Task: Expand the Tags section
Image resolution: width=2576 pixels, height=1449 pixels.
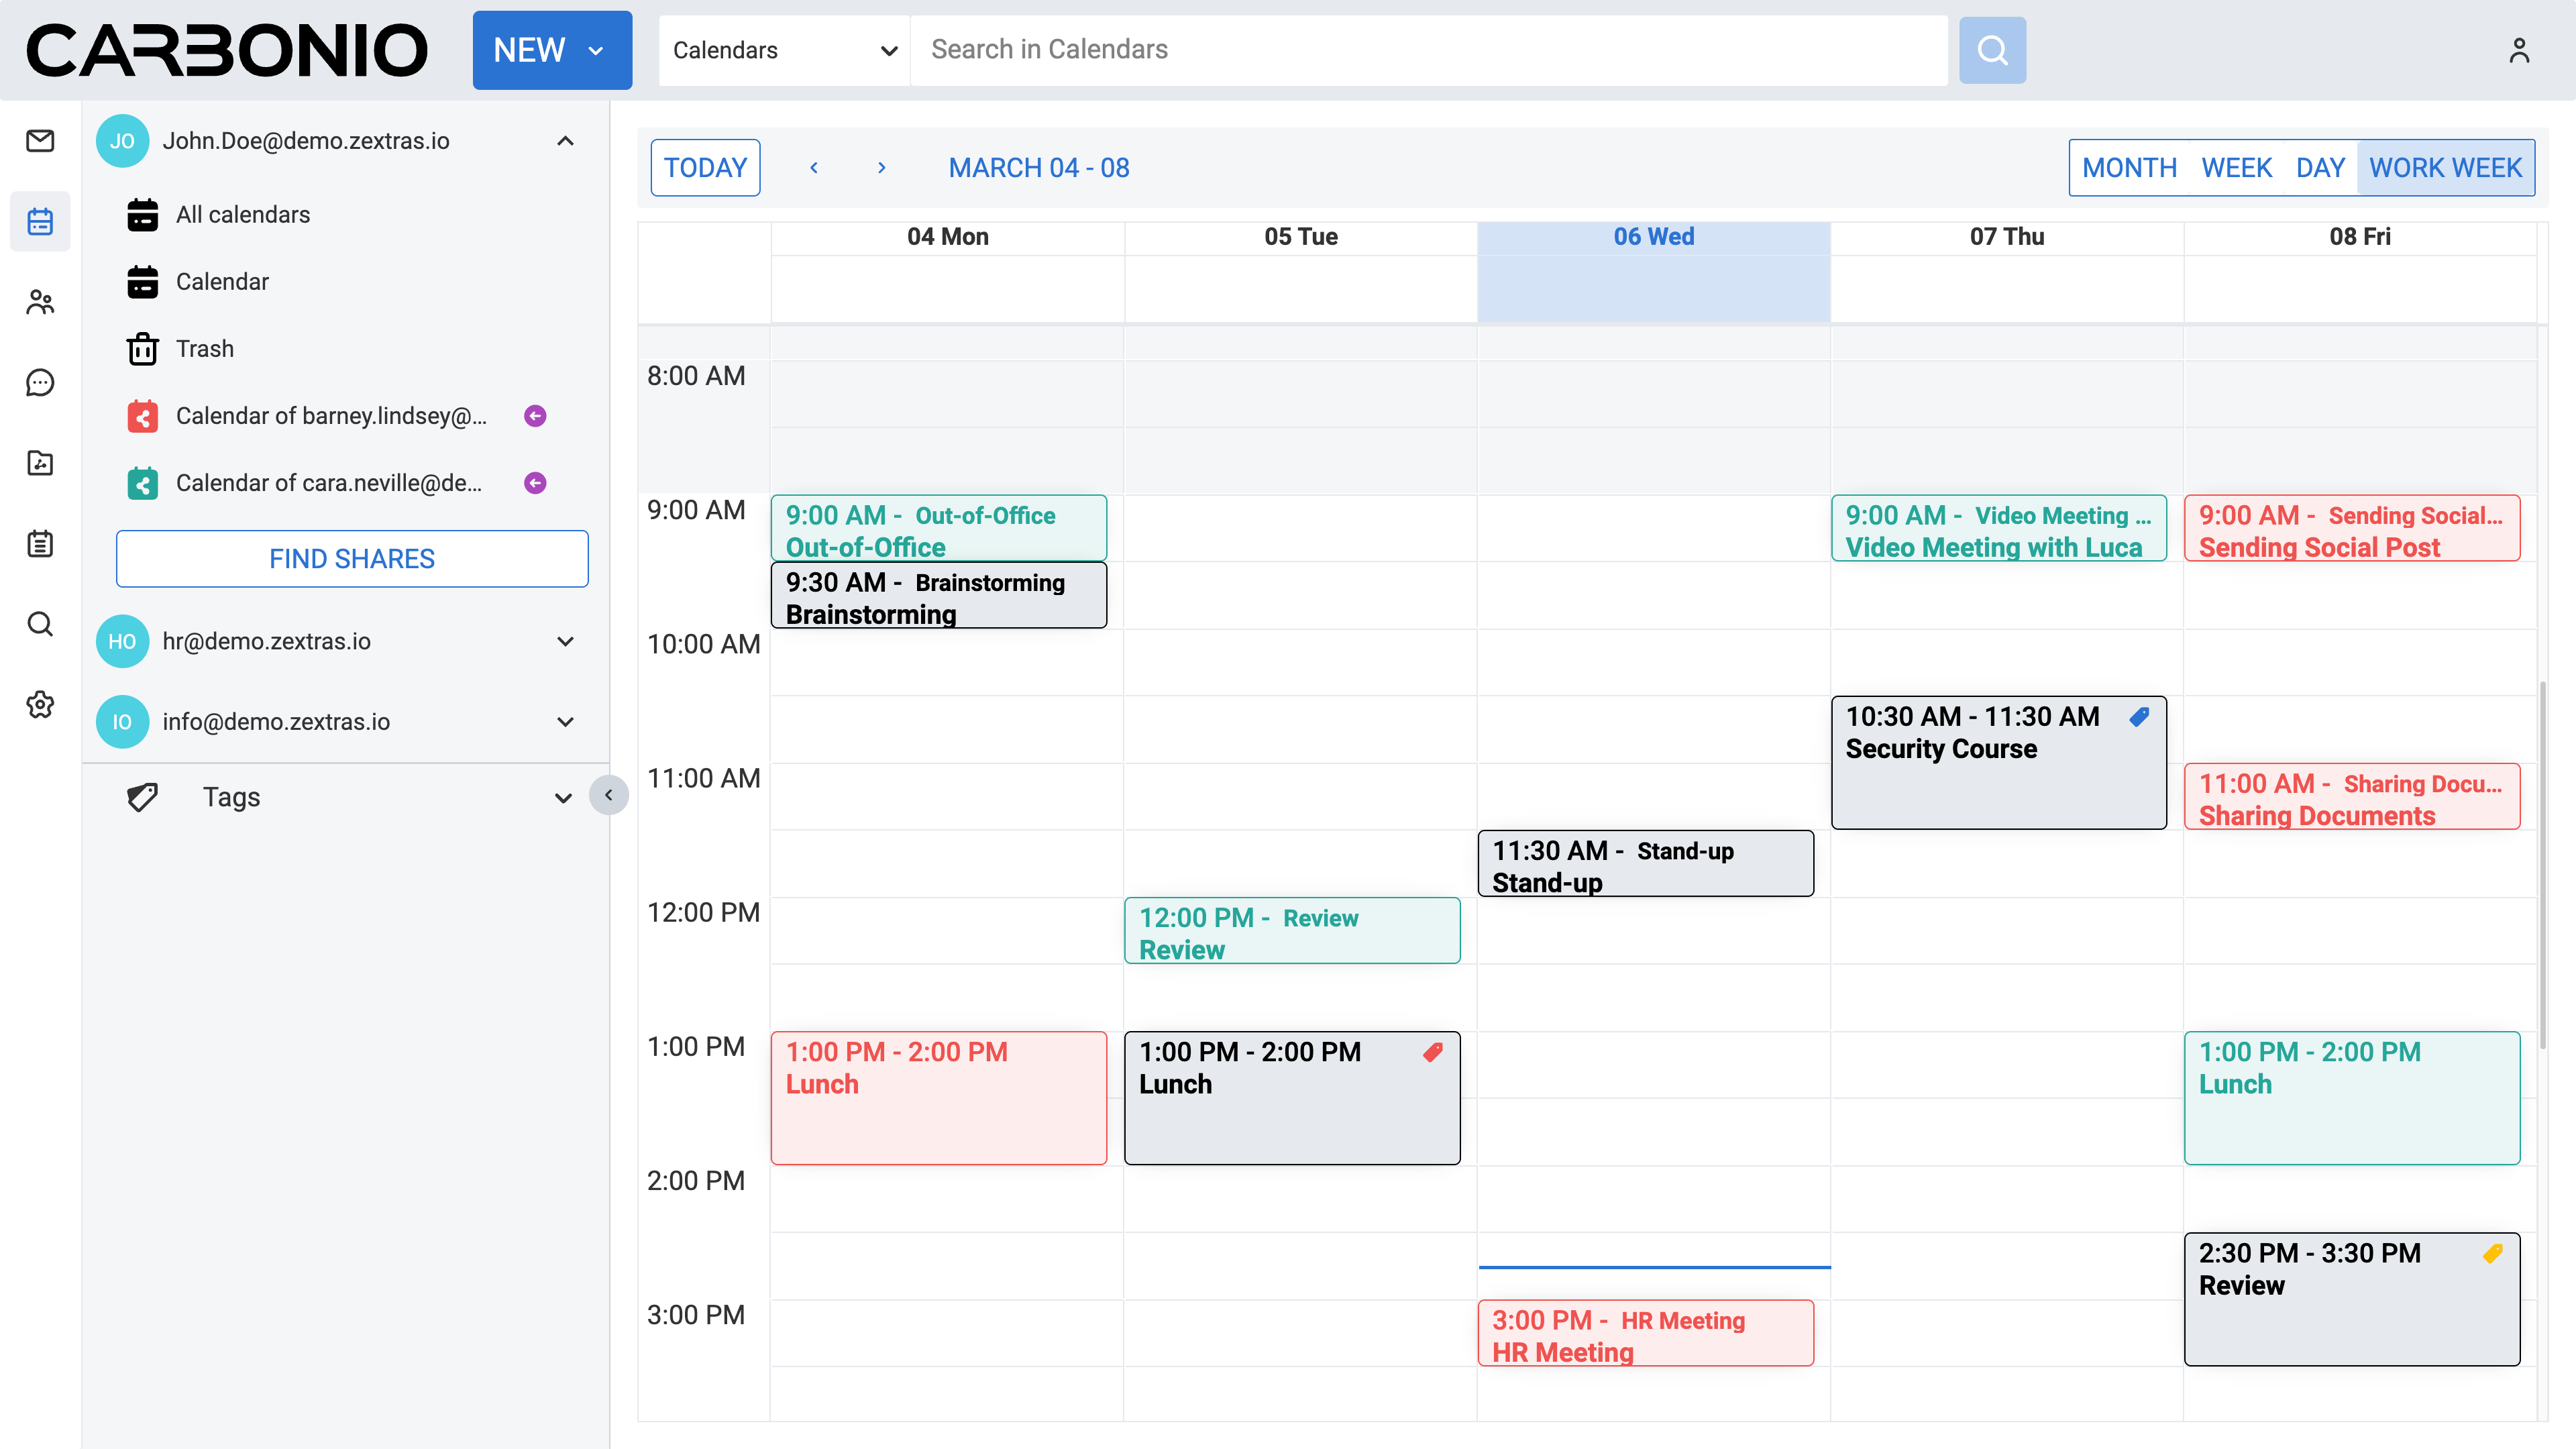Action: (563, 797)
